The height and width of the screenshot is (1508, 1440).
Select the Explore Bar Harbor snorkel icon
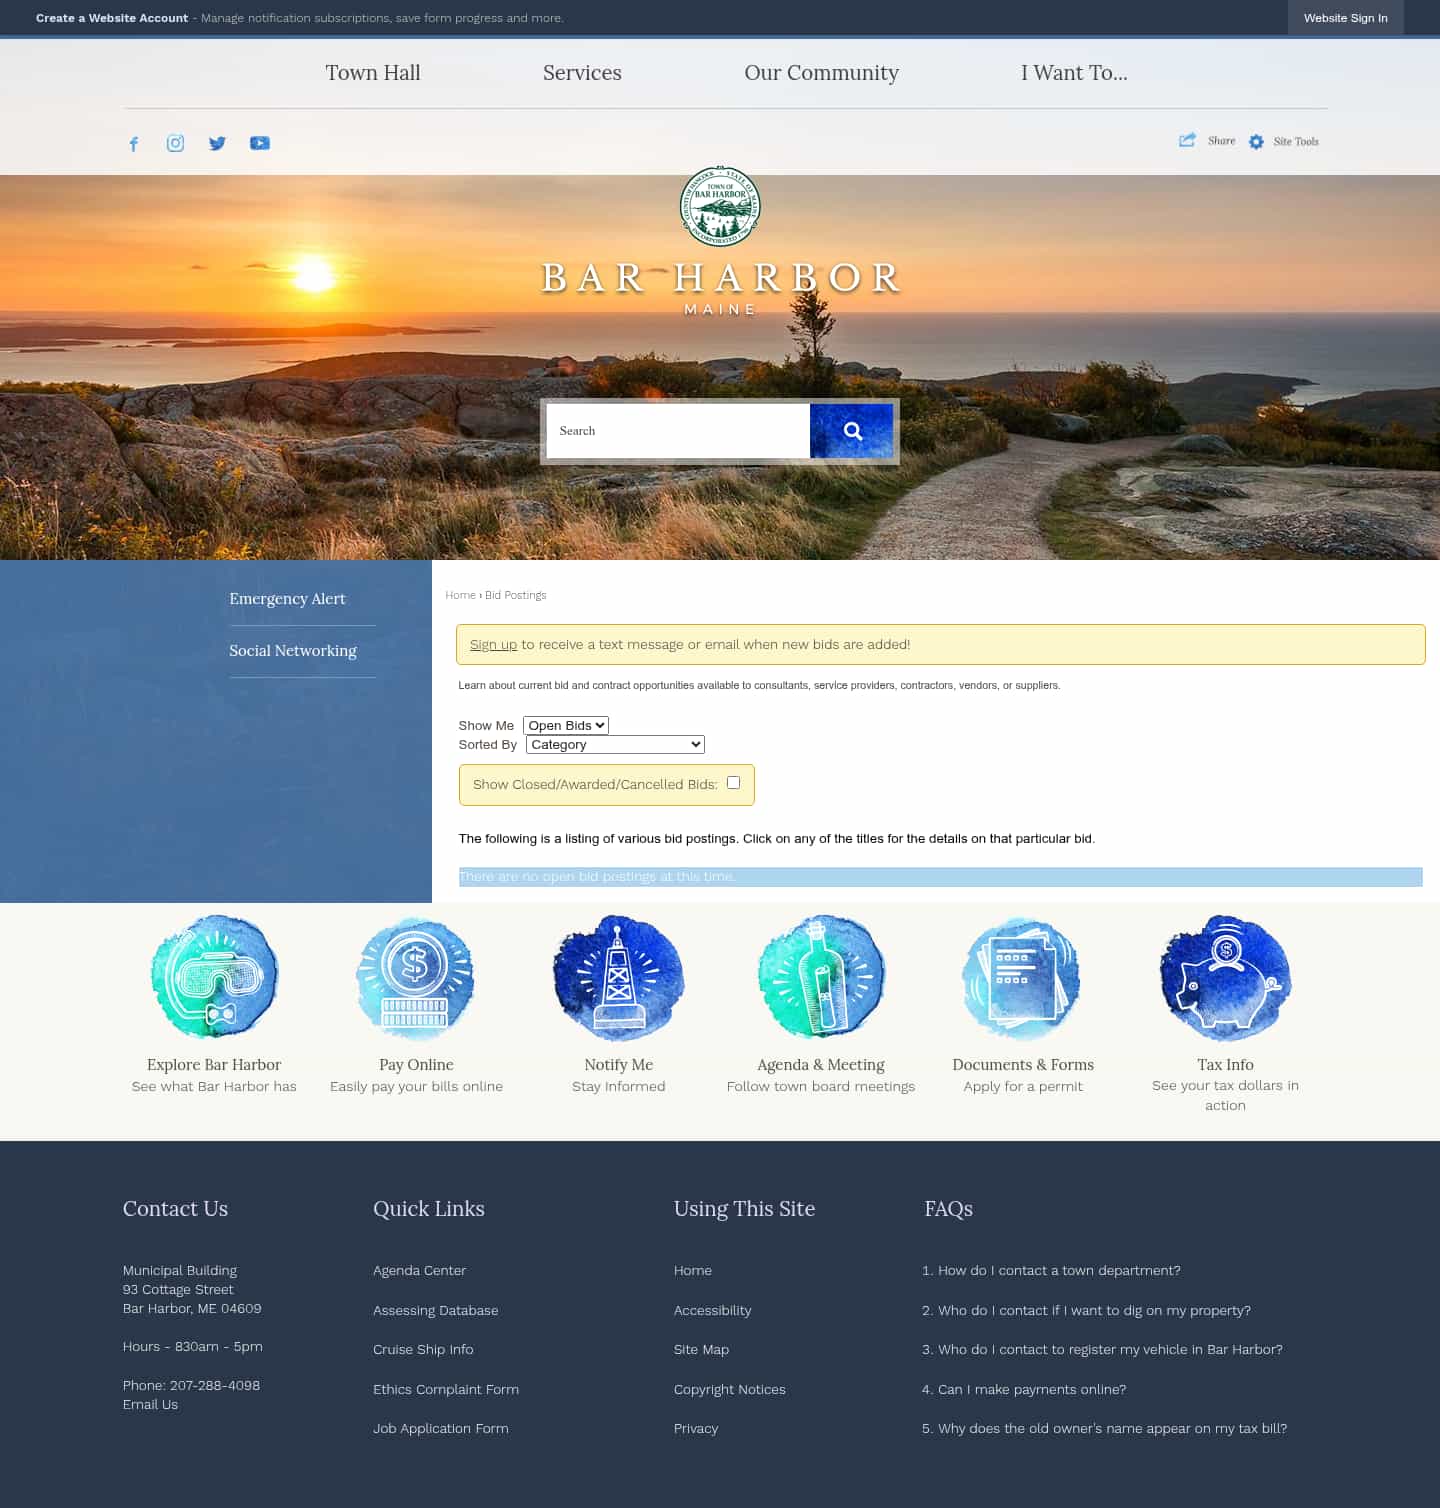[x=213, y=978]
